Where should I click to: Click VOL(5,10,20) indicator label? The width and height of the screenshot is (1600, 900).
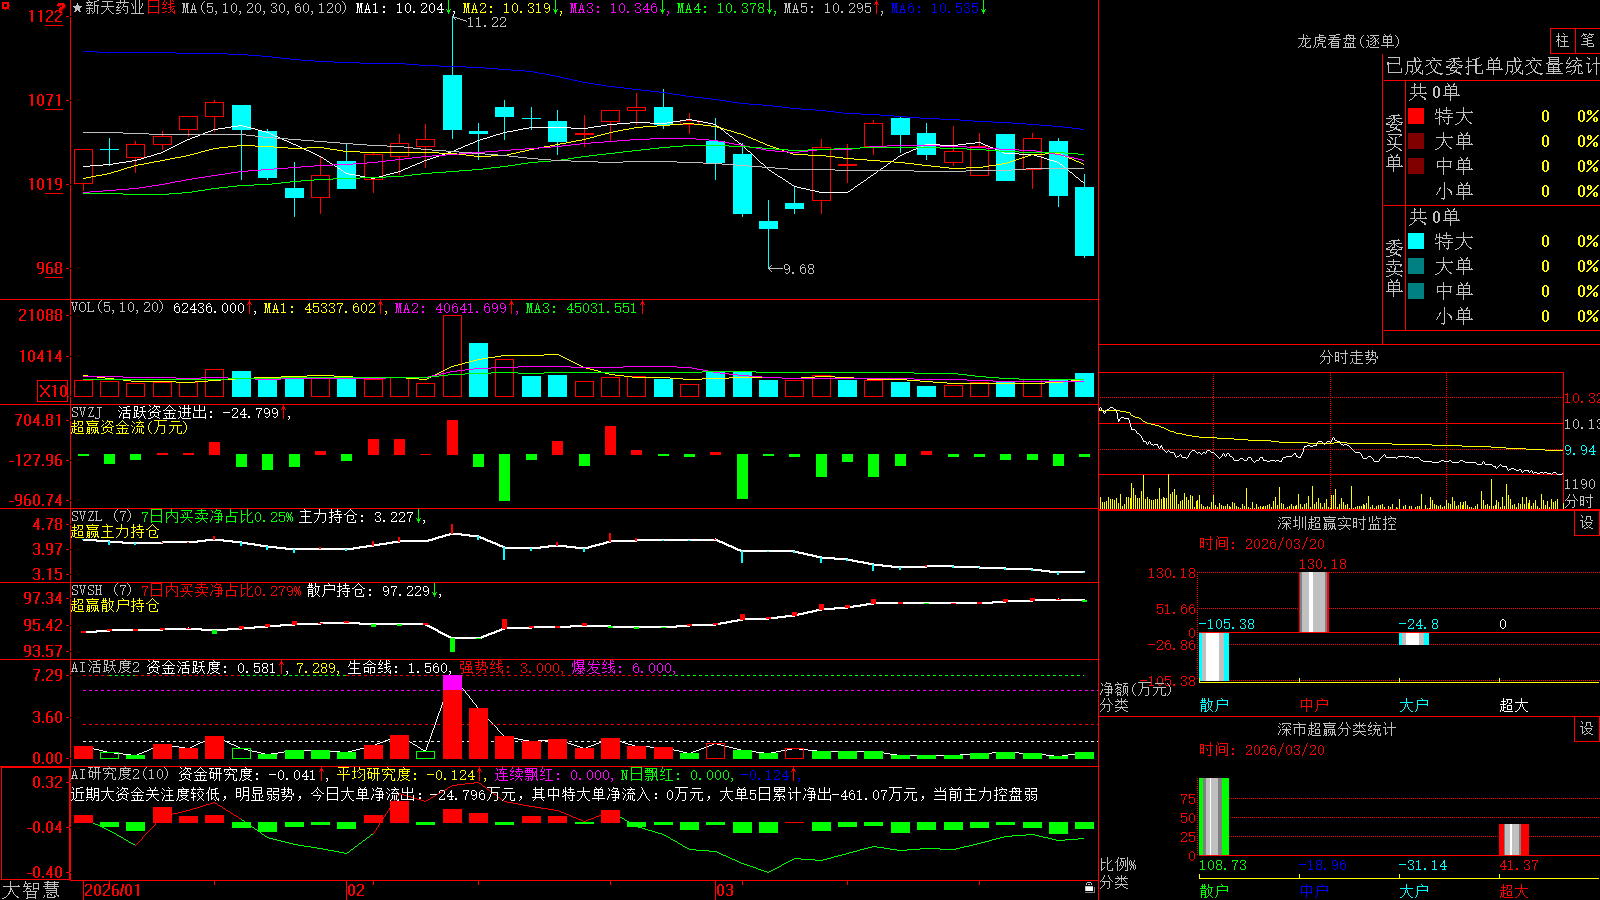tap(117, 308)
